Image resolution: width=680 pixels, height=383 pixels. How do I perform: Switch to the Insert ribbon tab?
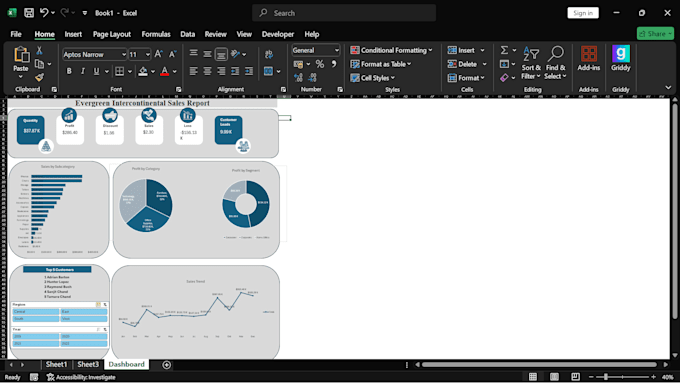[73, 34]
